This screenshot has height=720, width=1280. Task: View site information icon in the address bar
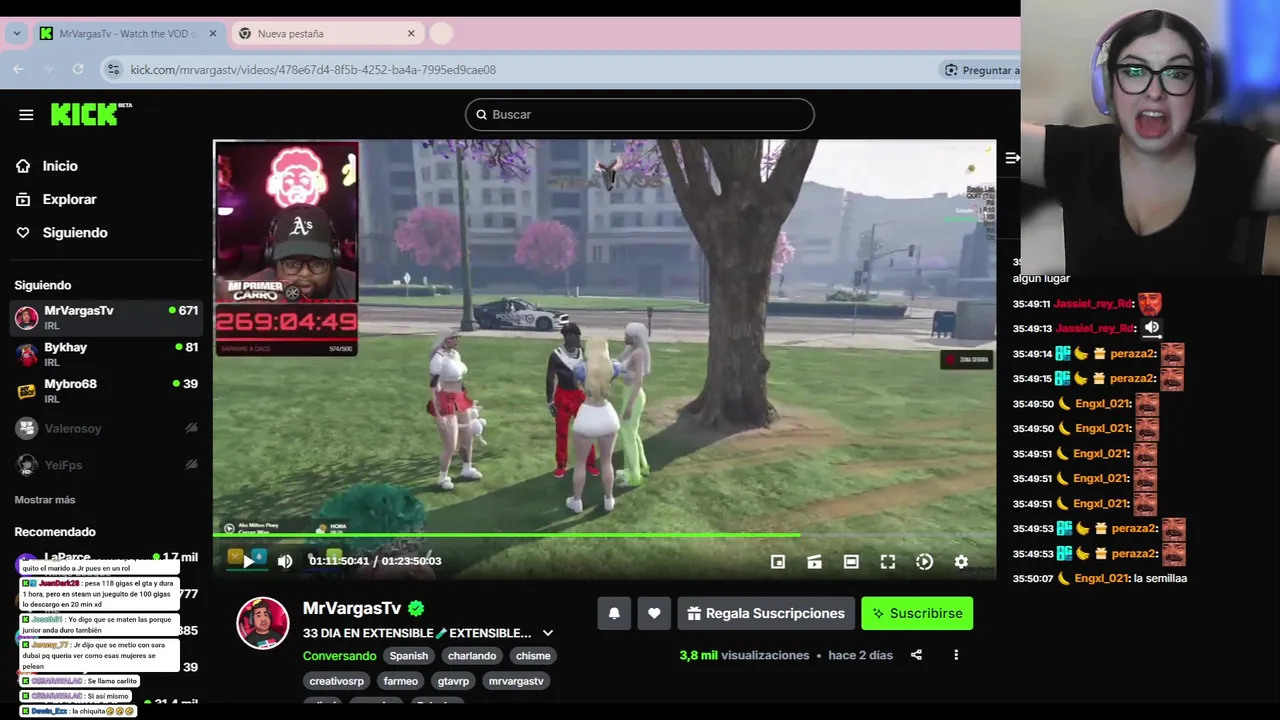pyautogui.click(x=113, y=70)
